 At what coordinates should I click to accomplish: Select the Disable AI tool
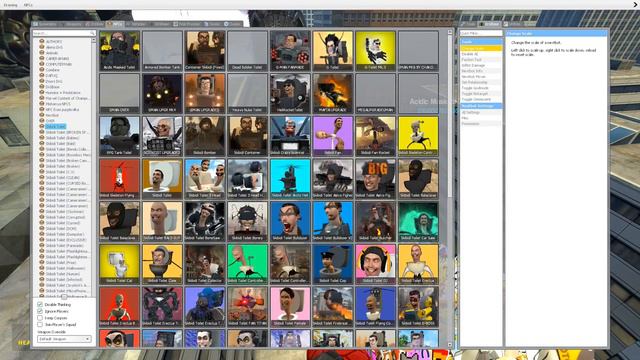pos(481,54)
